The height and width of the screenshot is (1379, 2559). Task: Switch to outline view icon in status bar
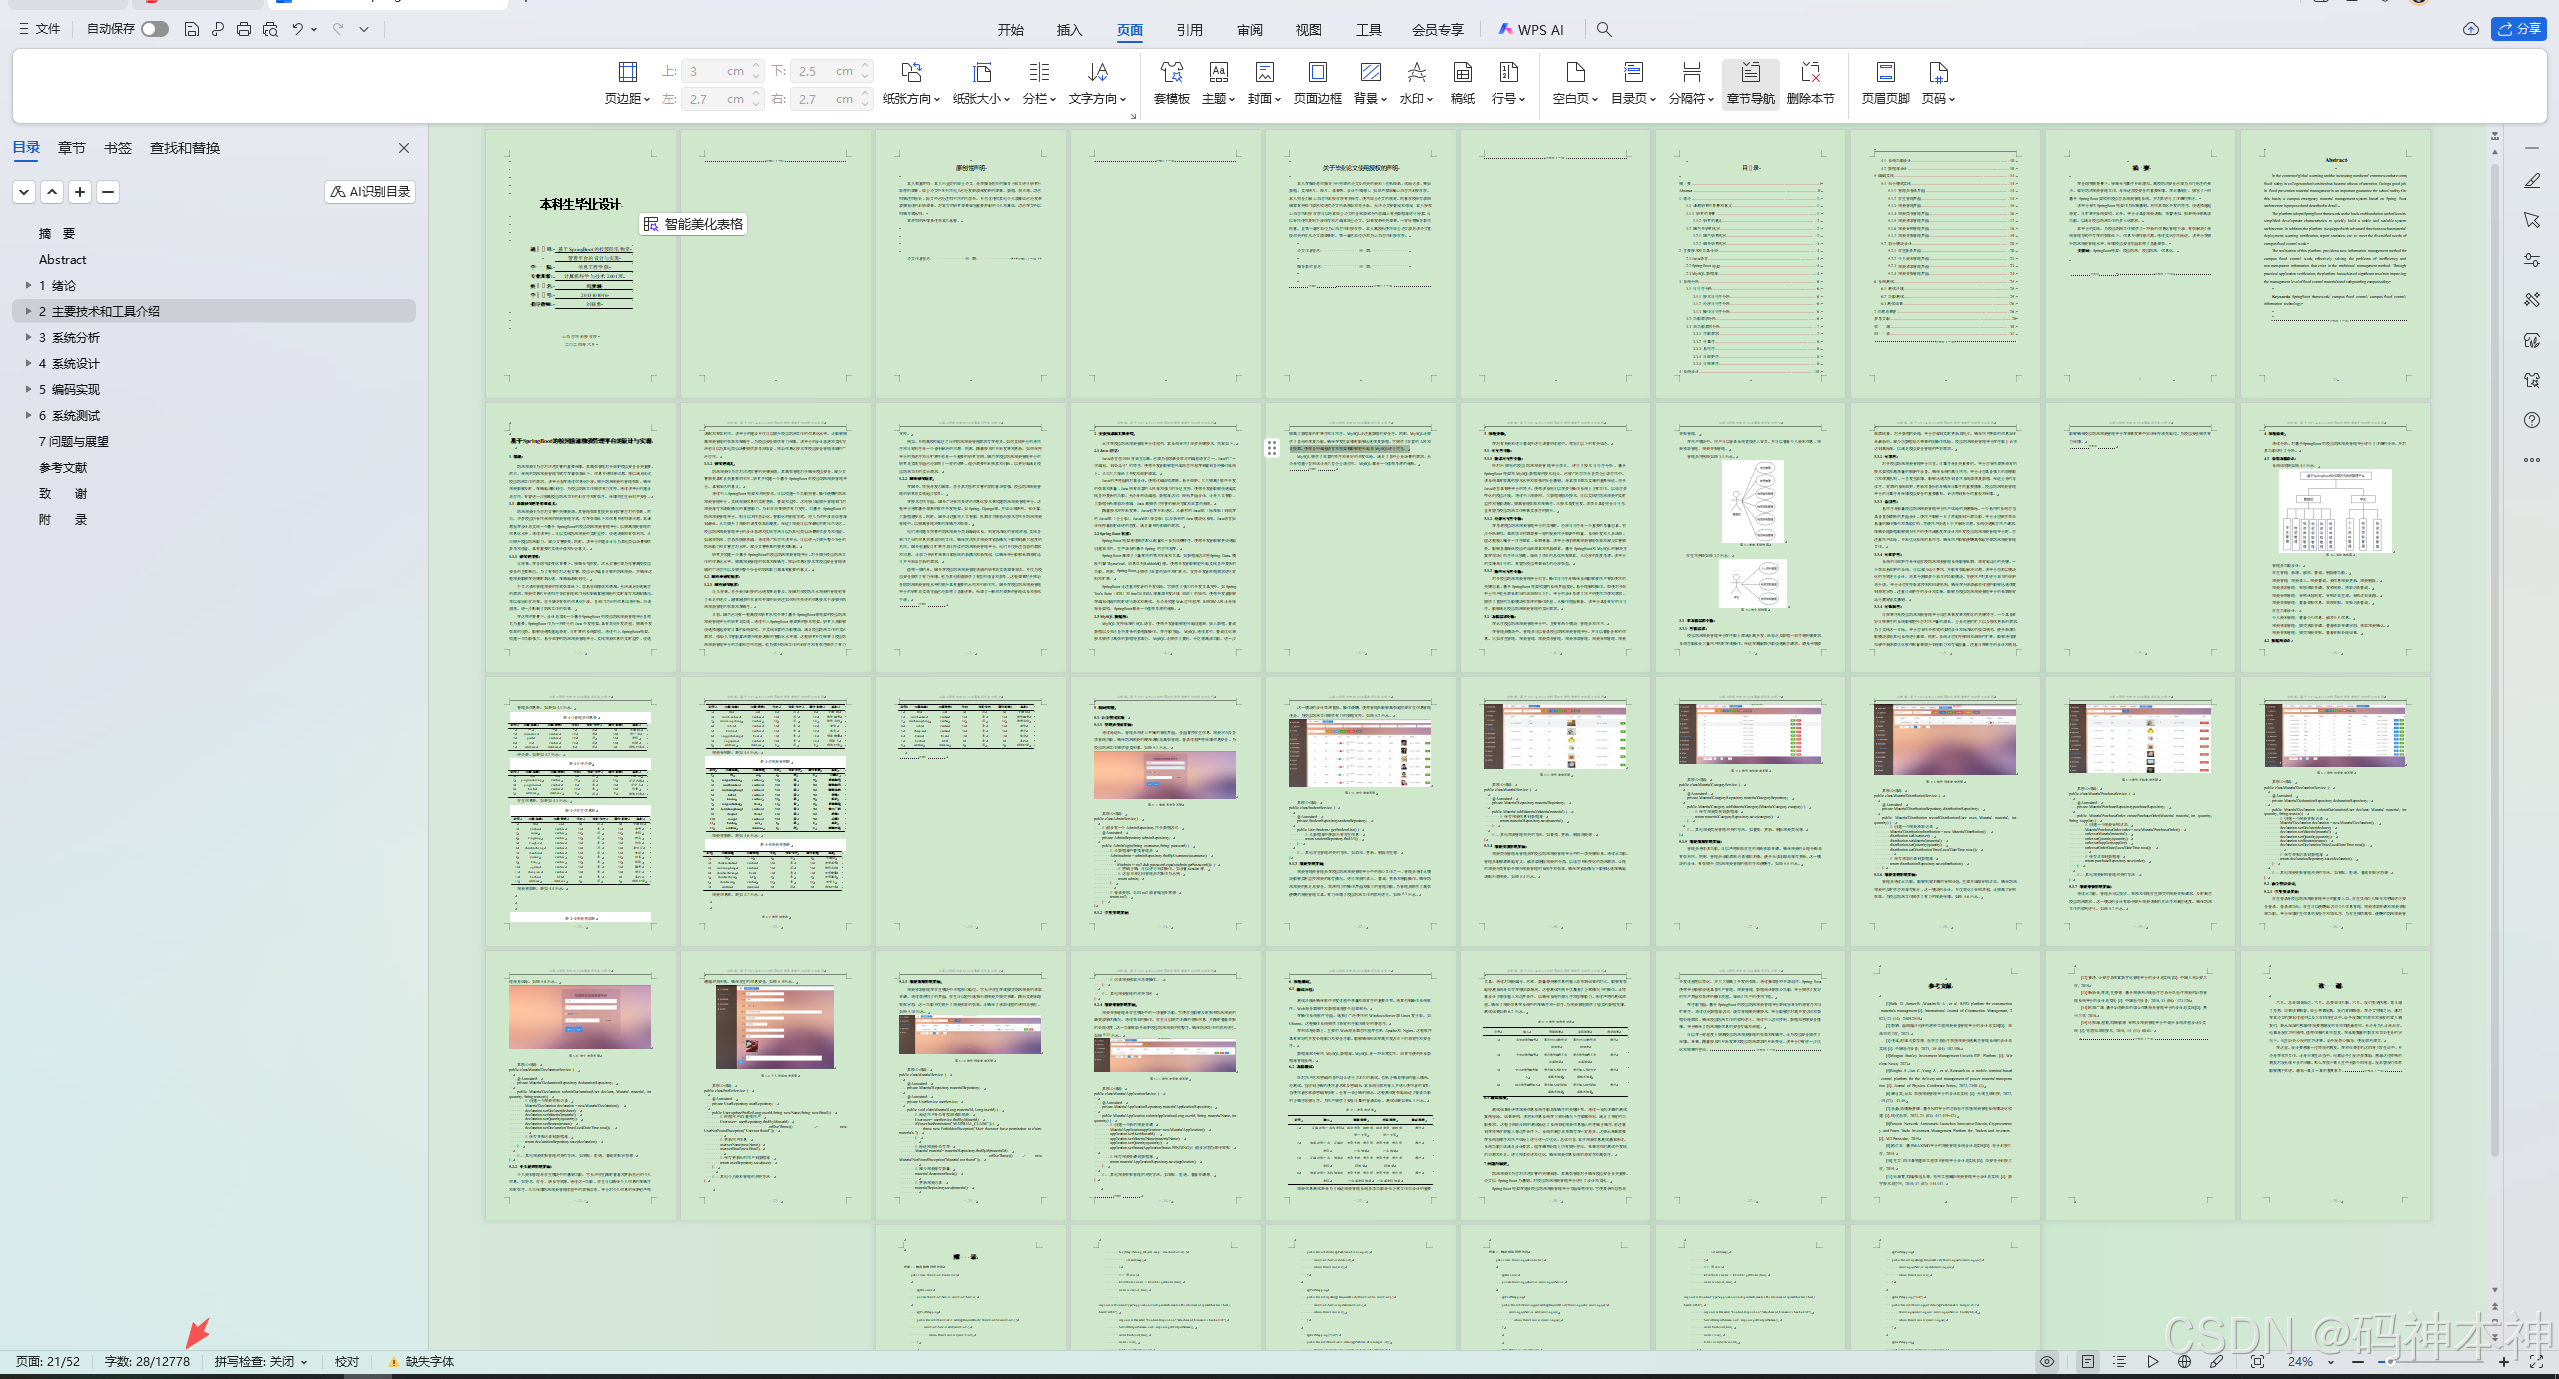[x=2119, y=1361]
